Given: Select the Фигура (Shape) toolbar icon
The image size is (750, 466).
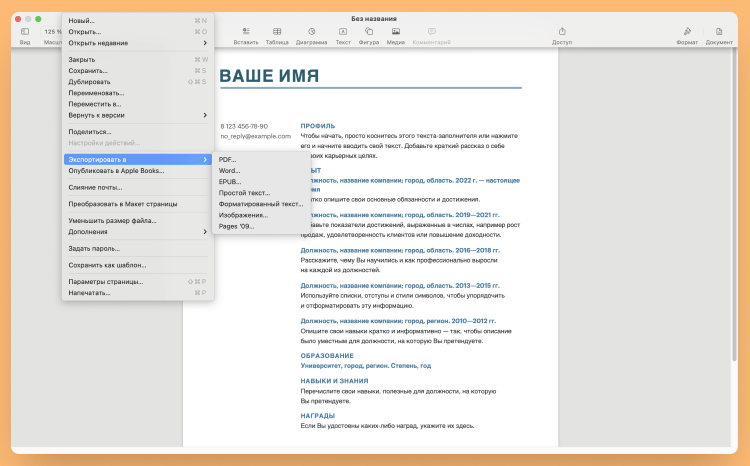Looking at the screenshot, I should pyautogui.click(x=369, y=32).
